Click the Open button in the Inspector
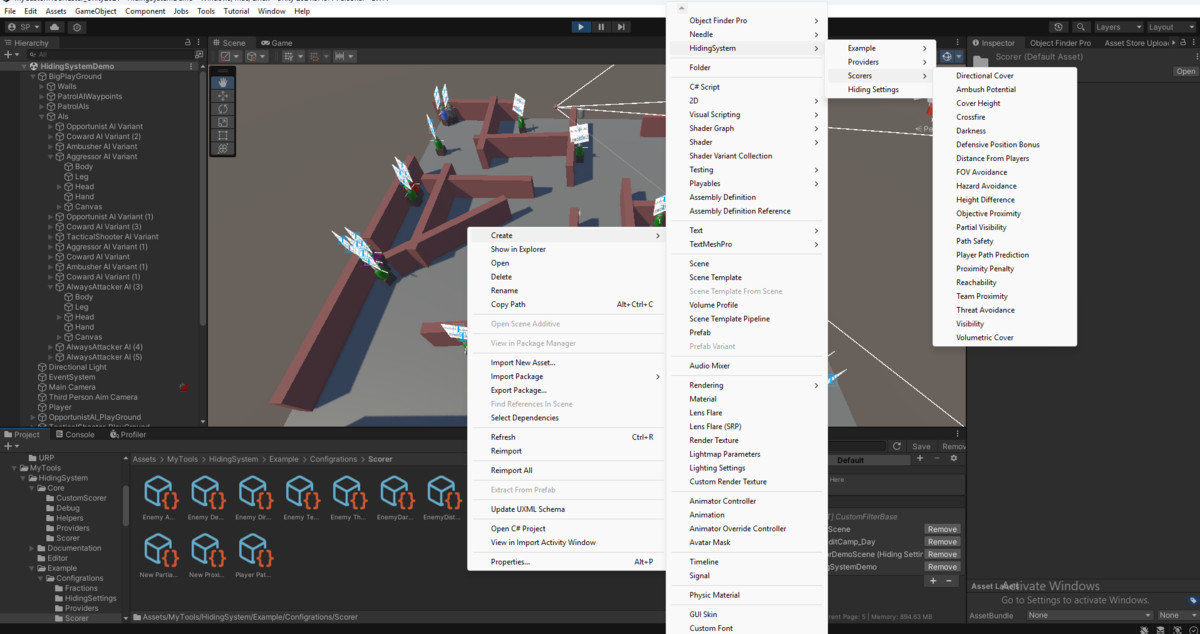The width and height of the screenshot is (1200, 634). 1186,71
